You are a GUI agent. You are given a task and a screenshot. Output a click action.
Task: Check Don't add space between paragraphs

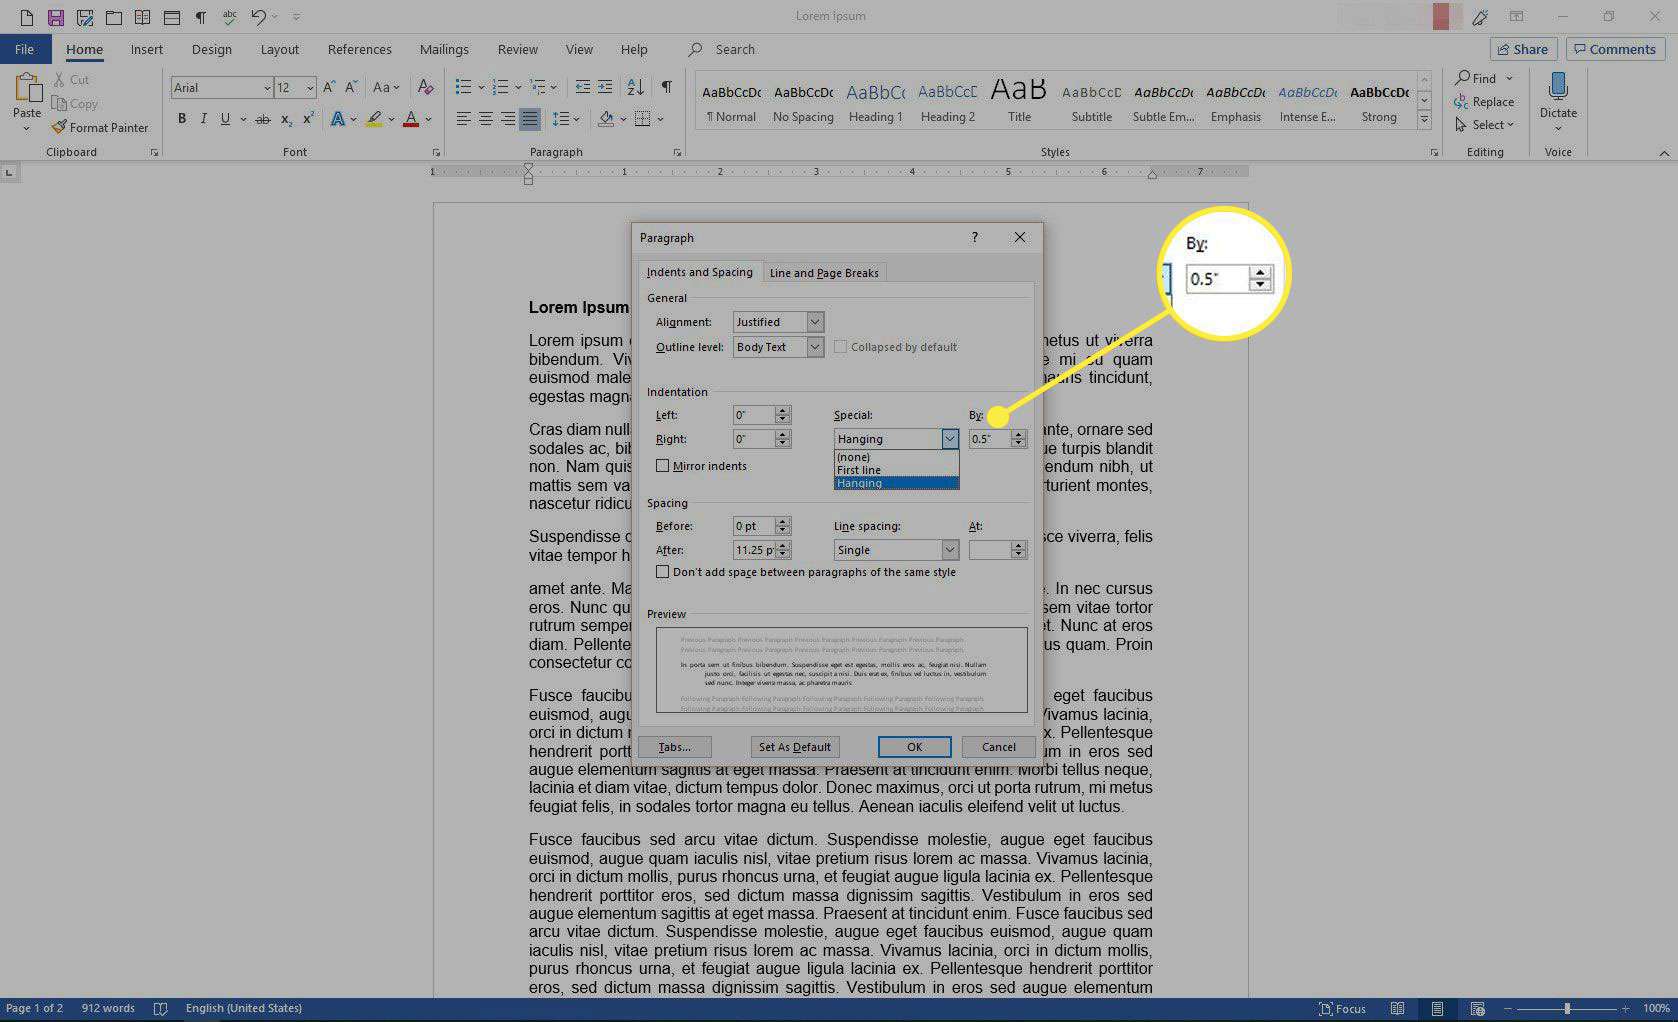[x=662, y=572]
